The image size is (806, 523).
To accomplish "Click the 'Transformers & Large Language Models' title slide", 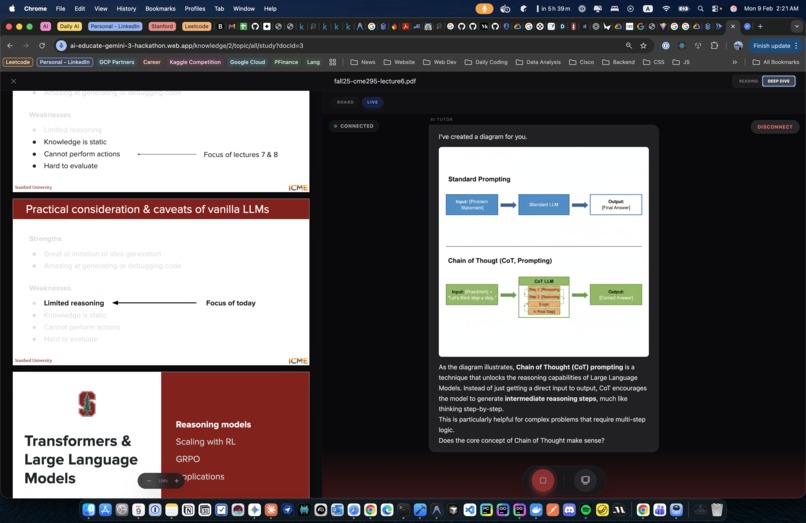I will click(161, 435).
